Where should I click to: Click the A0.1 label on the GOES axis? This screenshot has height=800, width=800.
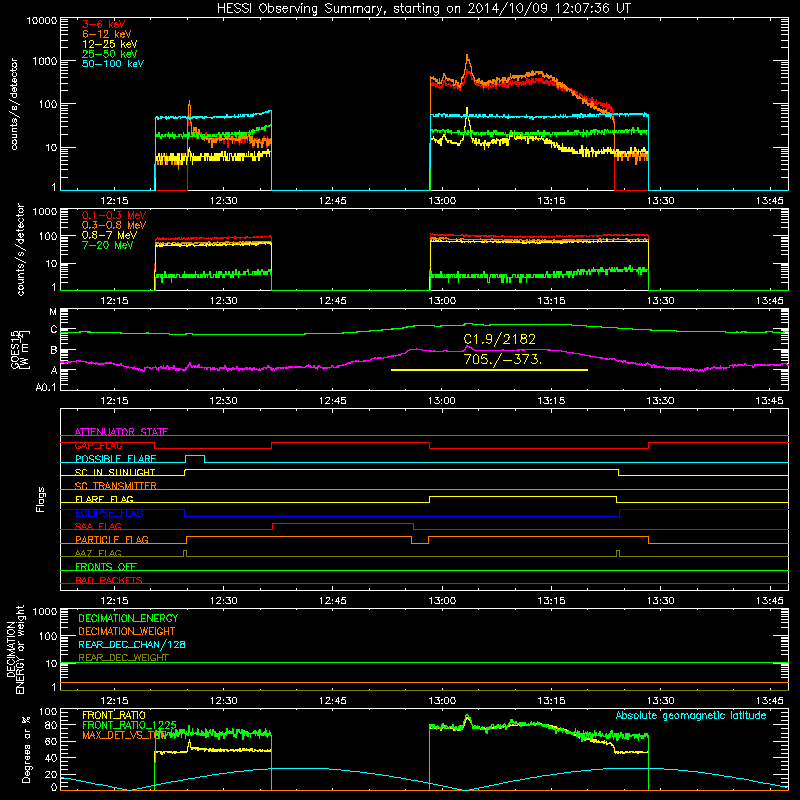pos(46,388)
